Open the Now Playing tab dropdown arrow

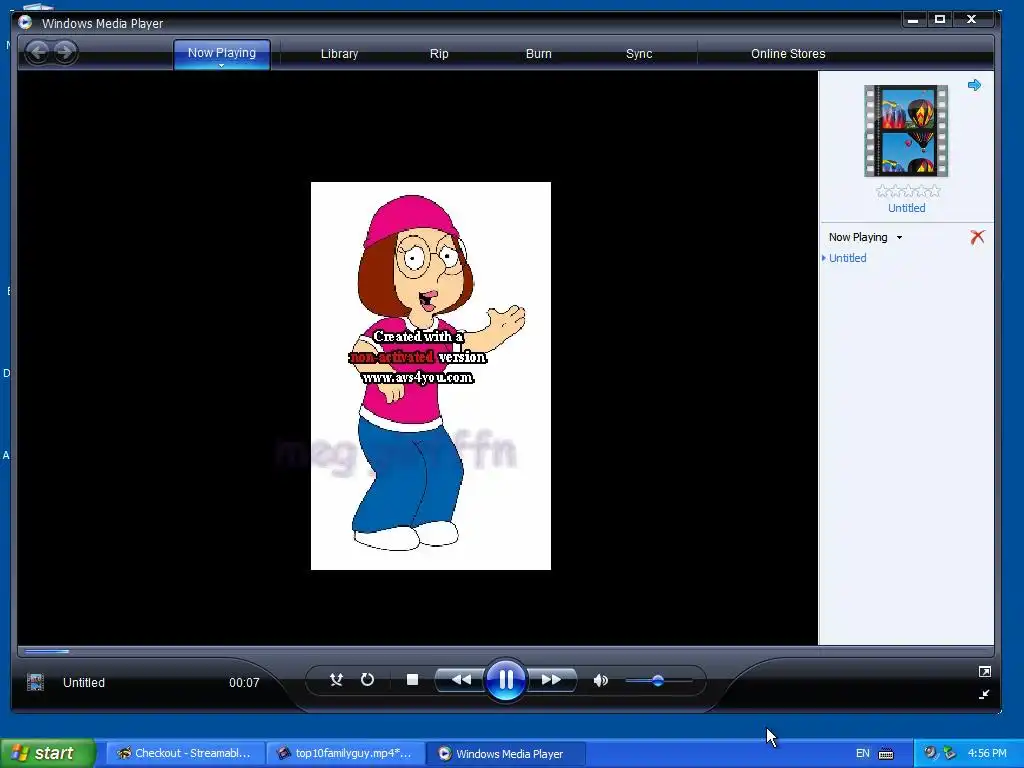point(221,65)
